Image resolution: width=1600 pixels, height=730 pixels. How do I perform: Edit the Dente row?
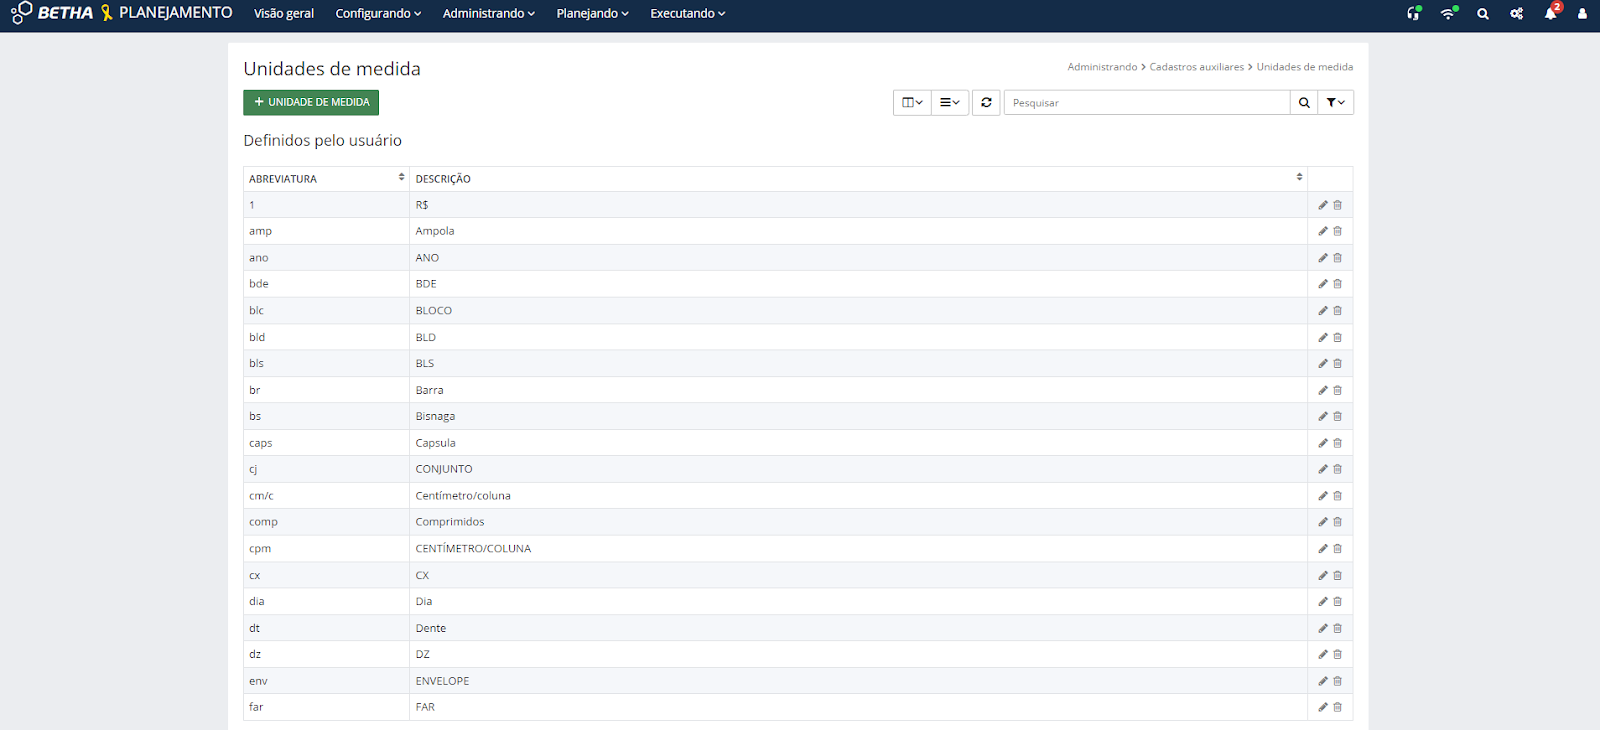point(1323,628)
